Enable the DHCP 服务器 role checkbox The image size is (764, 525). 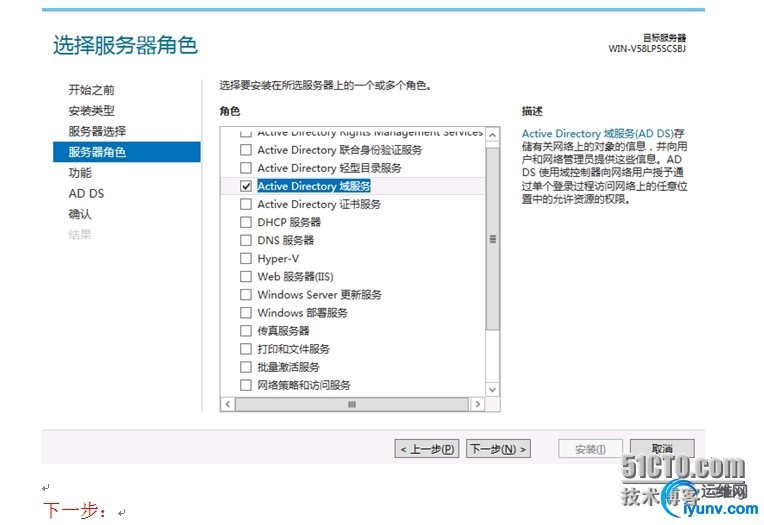tap(246, 222)
